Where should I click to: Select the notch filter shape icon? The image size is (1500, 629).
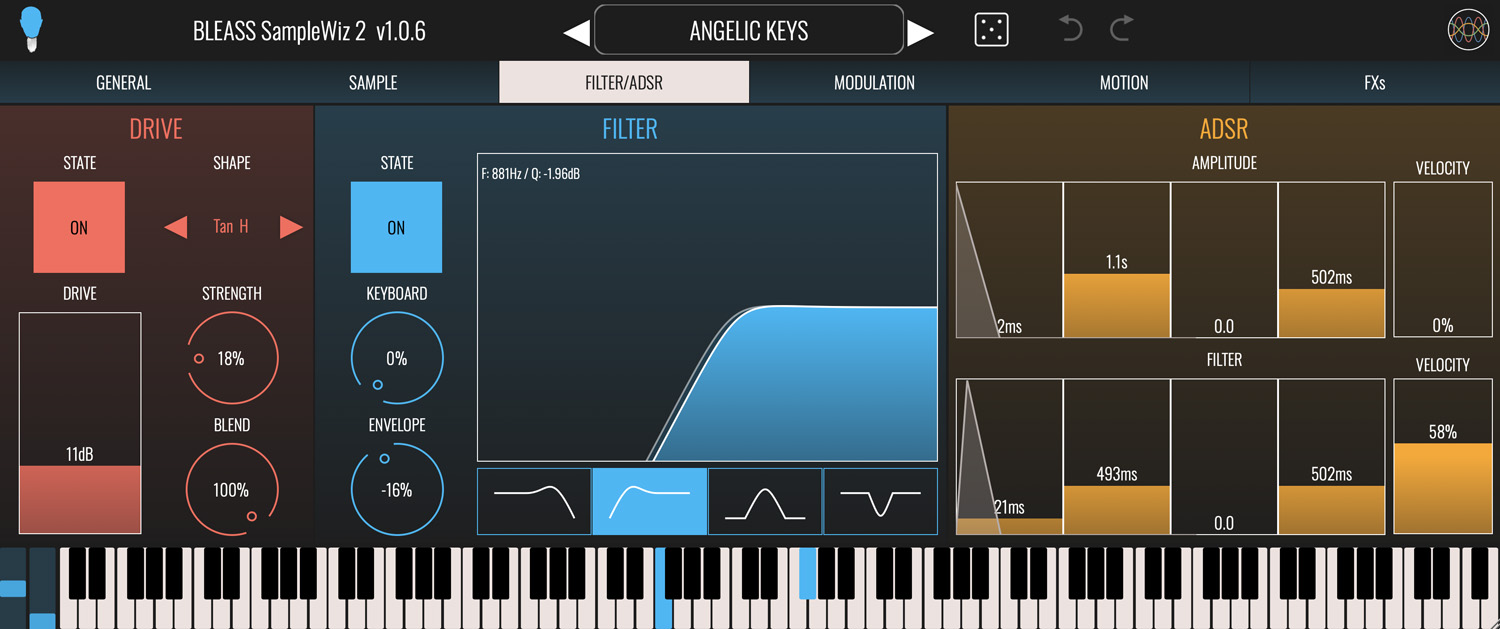click(880, 501)
